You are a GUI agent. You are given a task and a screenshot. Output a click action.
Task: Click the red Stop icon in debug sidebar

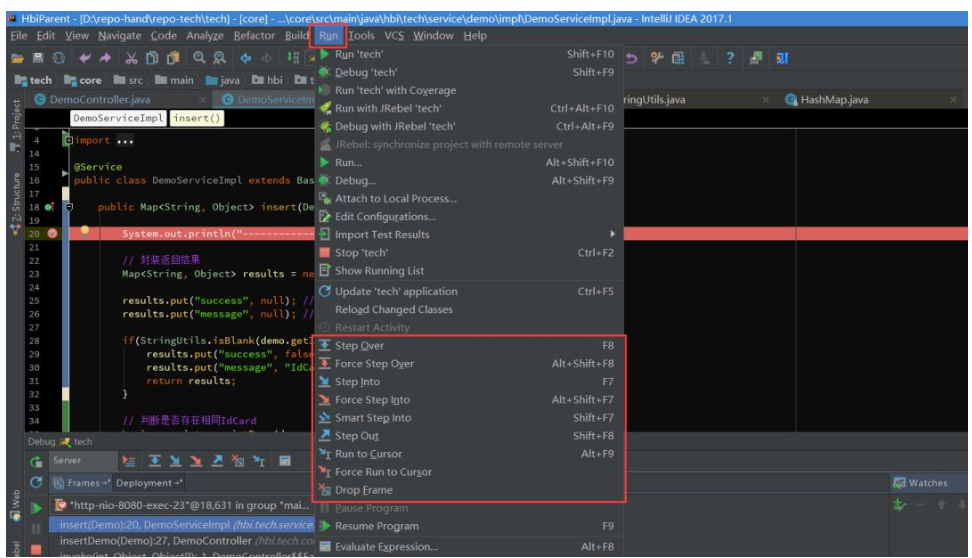pos(37,549)
